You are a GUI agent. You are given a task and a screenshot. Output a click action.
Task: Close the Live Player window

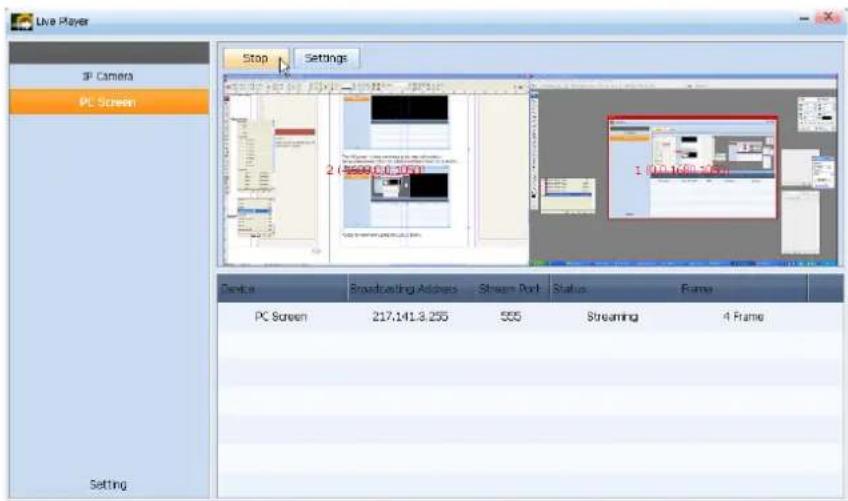coord(828,18)
